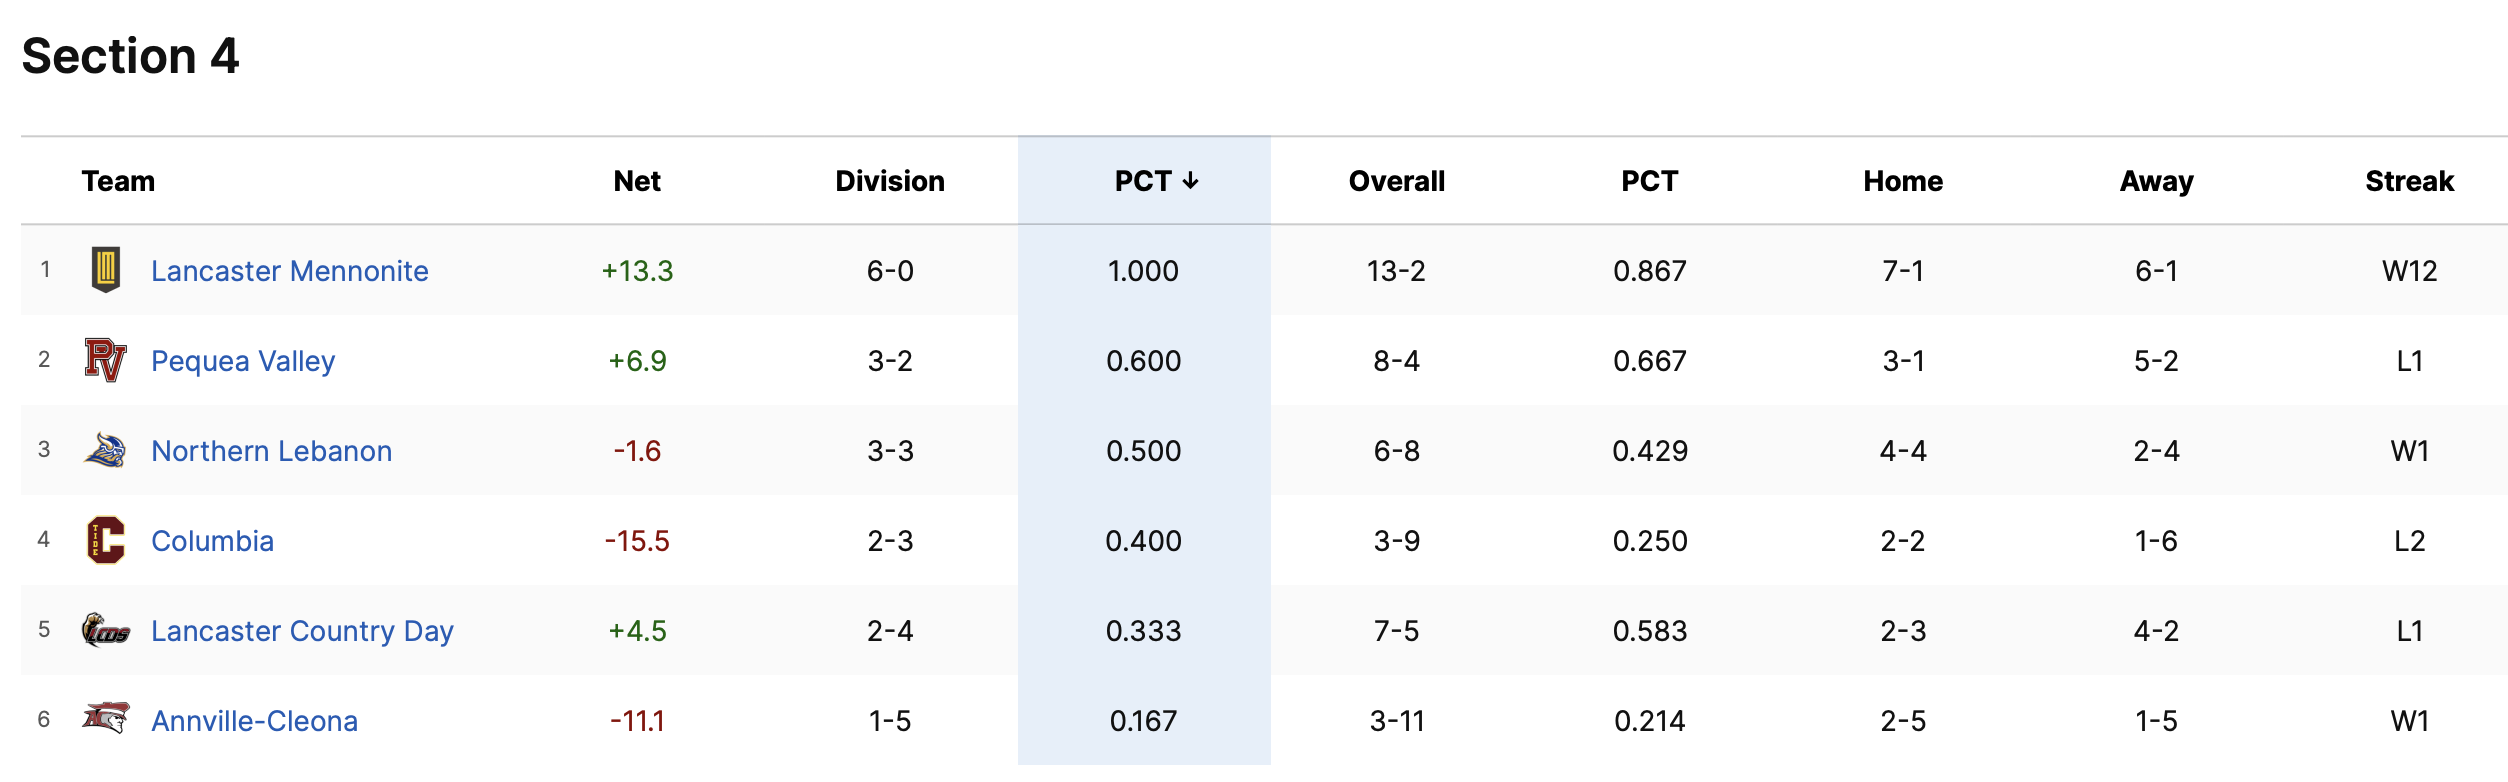The height and width of the screenshot is (782, 2508).
Task: Open the Columbia team link
Action: tap(212, 541)
